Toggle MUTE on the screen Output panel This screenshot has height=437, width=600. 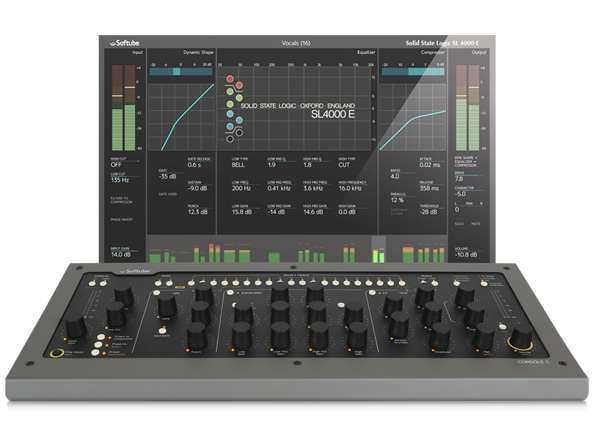click(476, 224)
